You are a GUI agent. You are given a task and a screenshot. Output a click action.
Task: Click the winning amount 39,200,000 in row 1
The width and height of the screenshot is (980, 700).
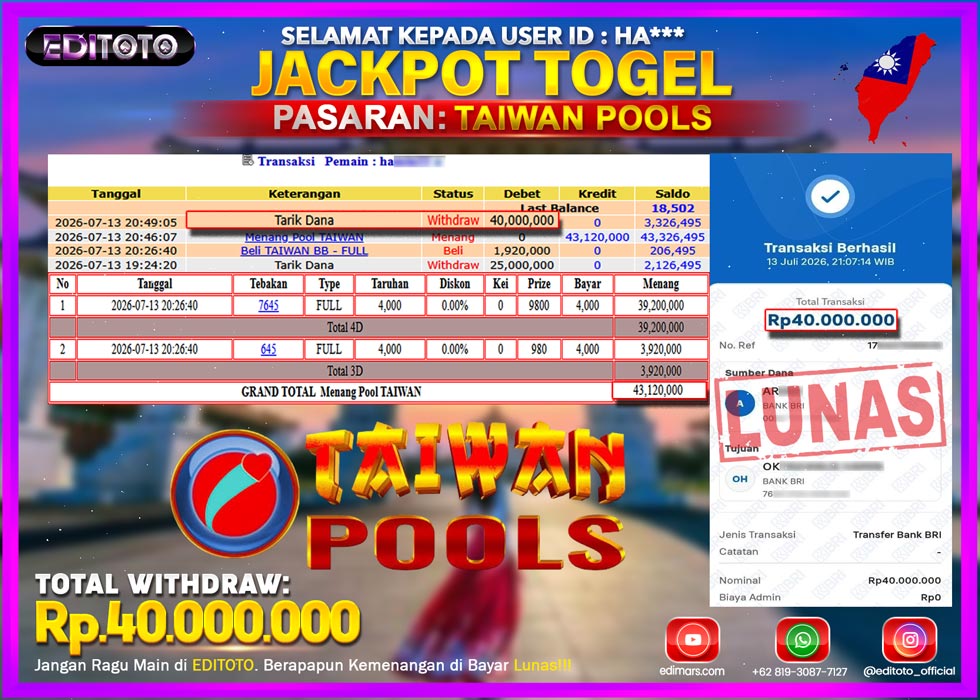point(661,306)
